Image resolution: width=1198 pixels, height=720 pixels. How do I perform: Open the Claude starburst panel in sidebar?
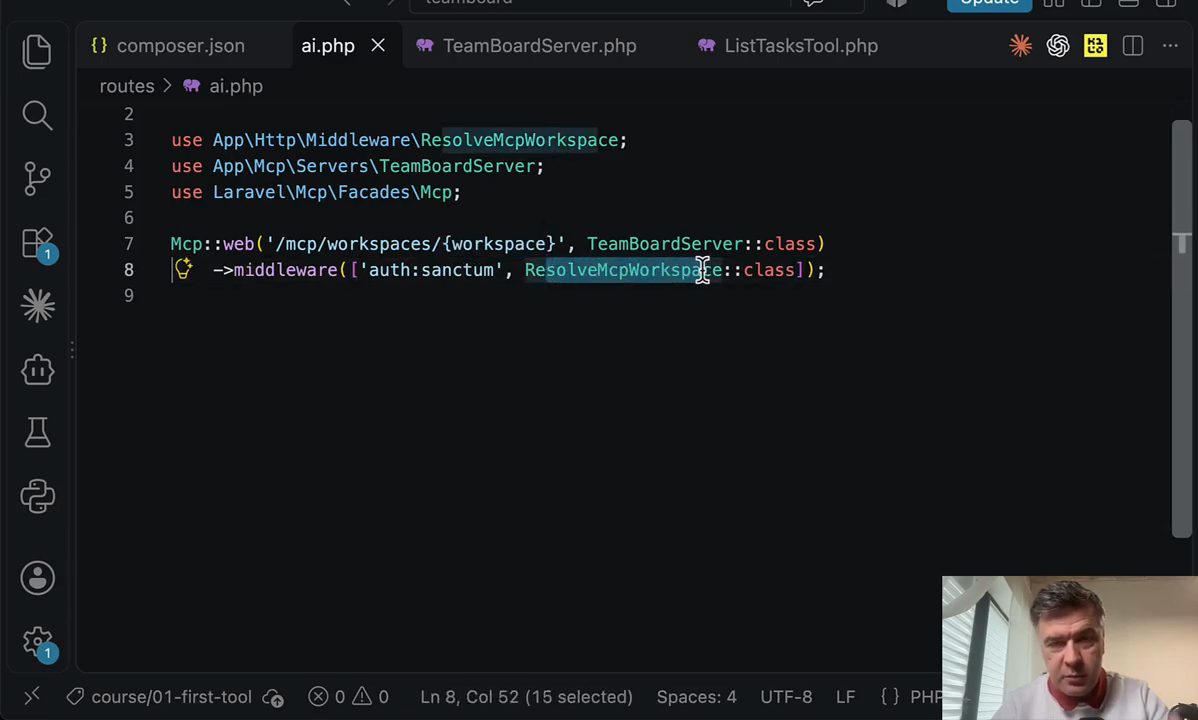pyautogui.click(x=37, y=306)
